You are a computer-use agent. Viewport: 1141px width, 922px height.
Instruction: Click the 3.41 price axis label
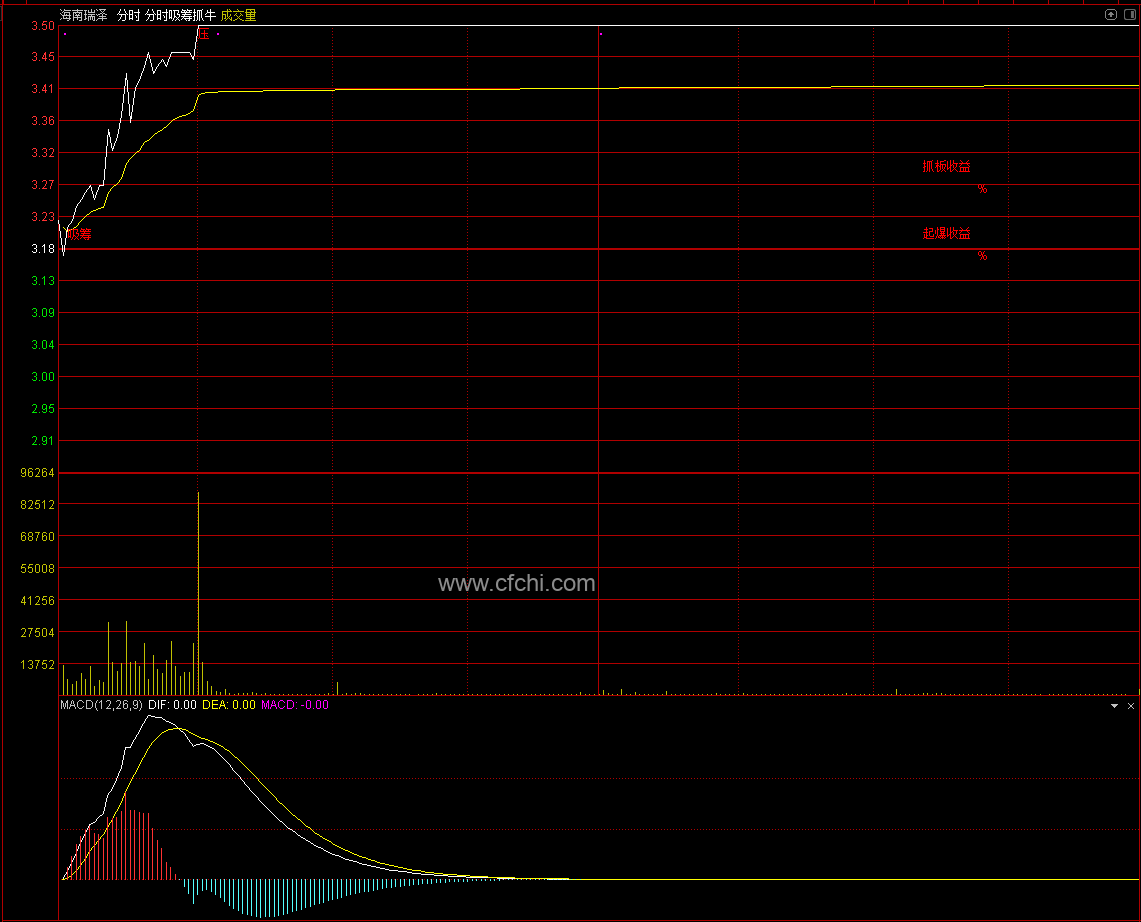coord(43,89)
